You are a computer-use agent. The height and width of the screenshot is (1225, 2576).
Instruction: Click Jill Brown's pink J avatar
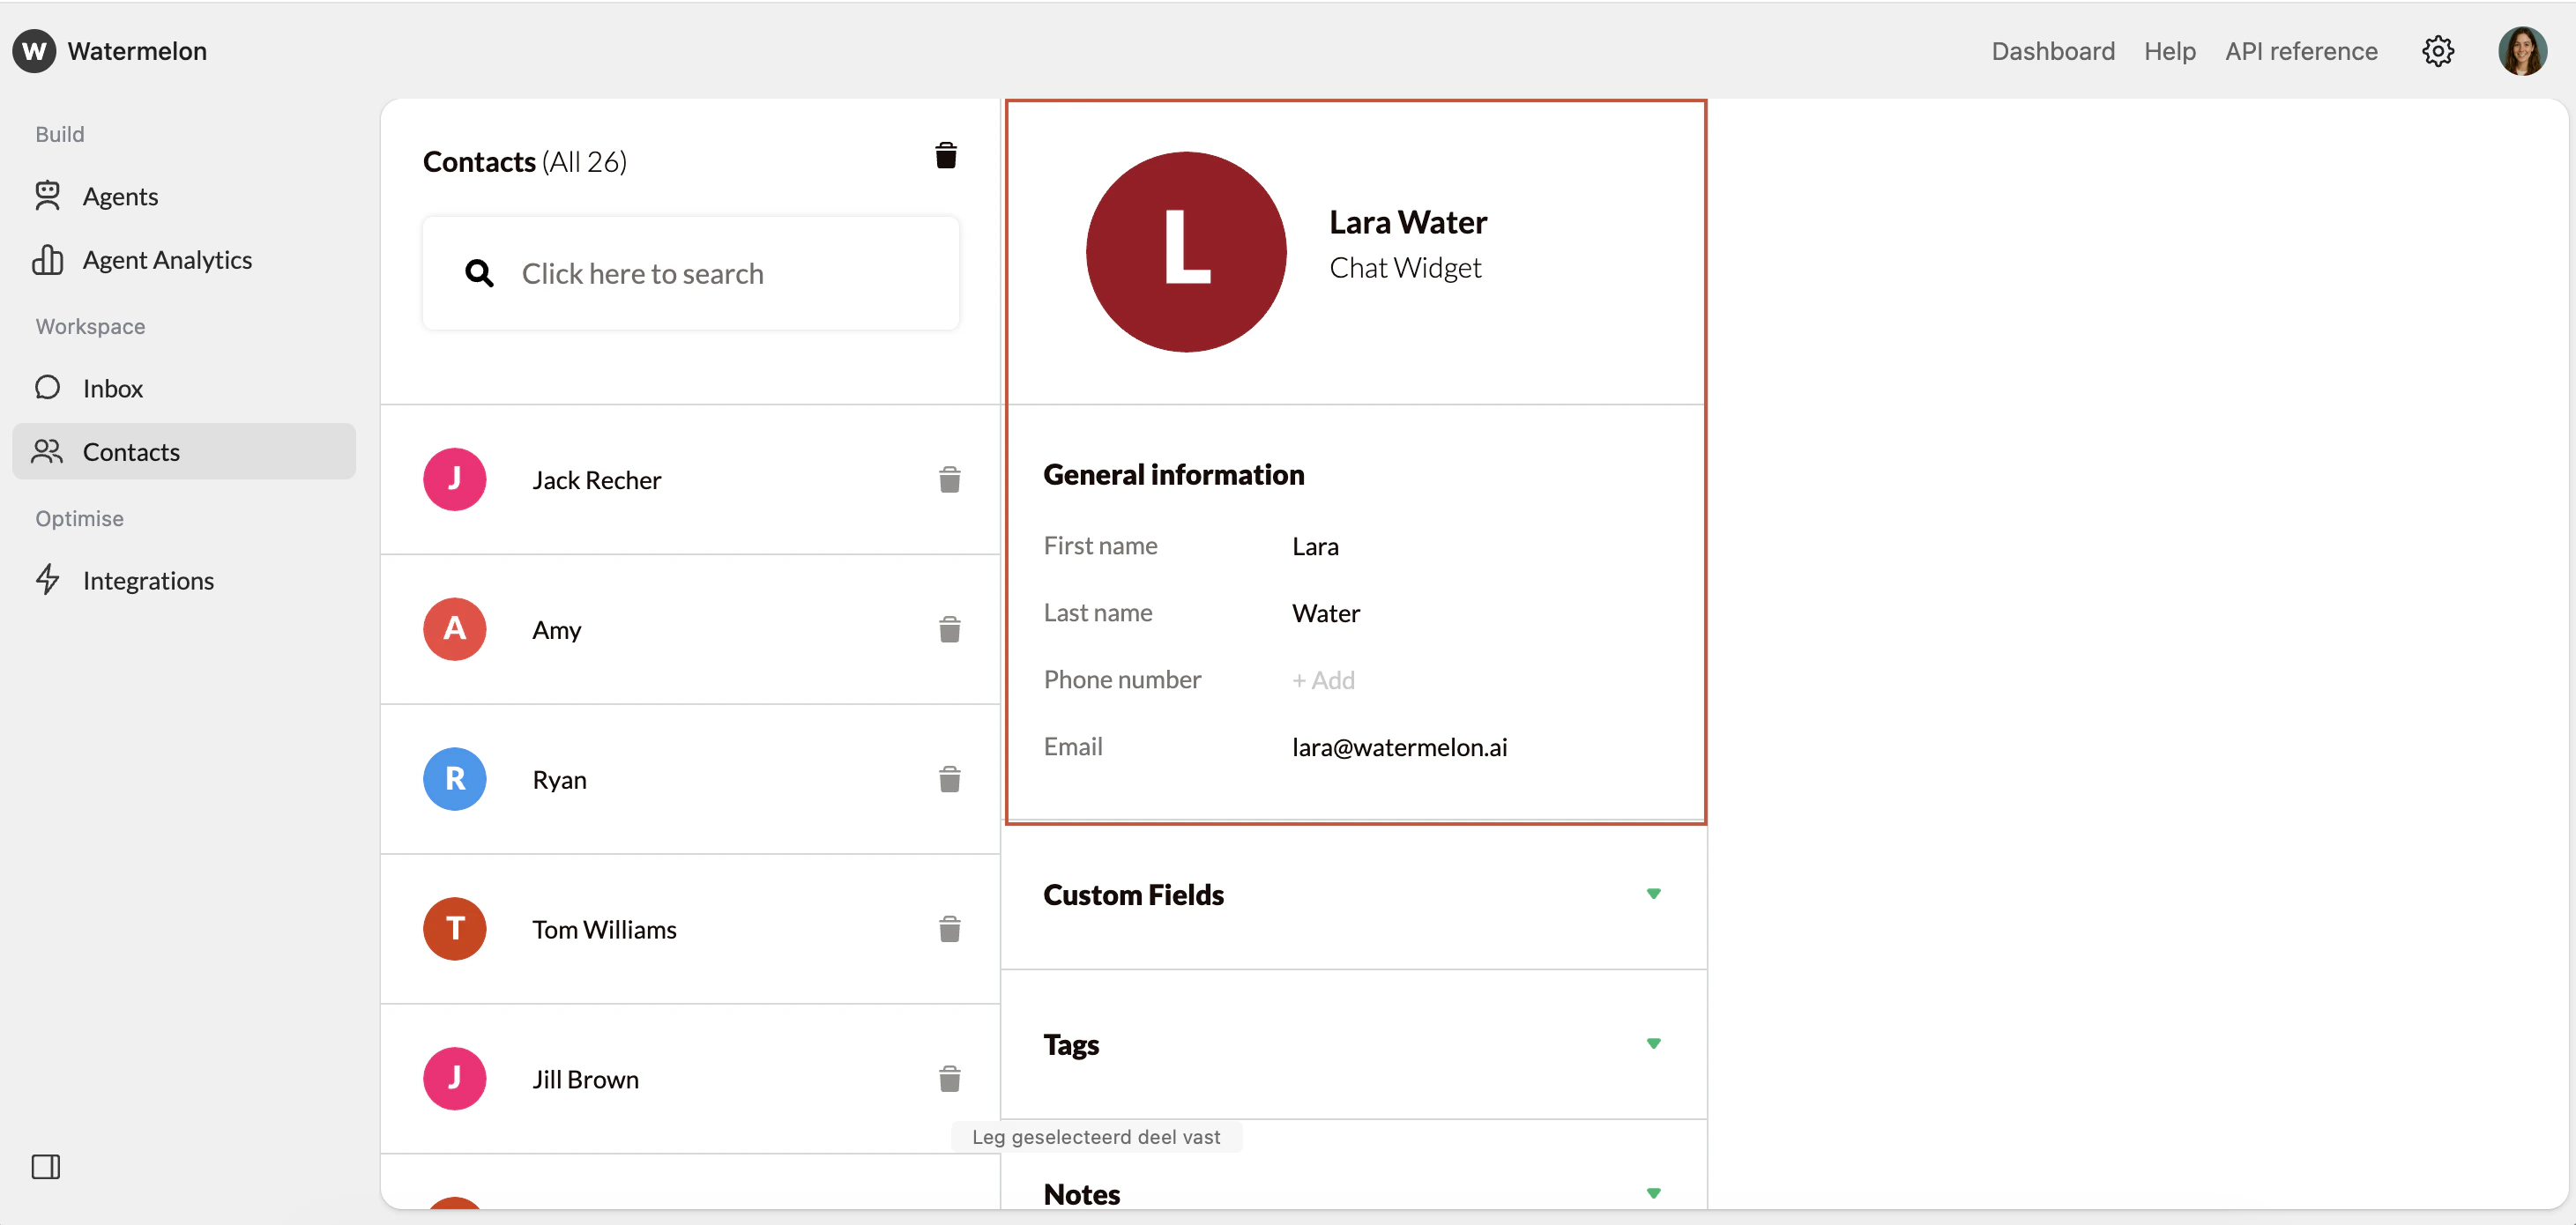pyautogui.click(x=455, y=1079)
